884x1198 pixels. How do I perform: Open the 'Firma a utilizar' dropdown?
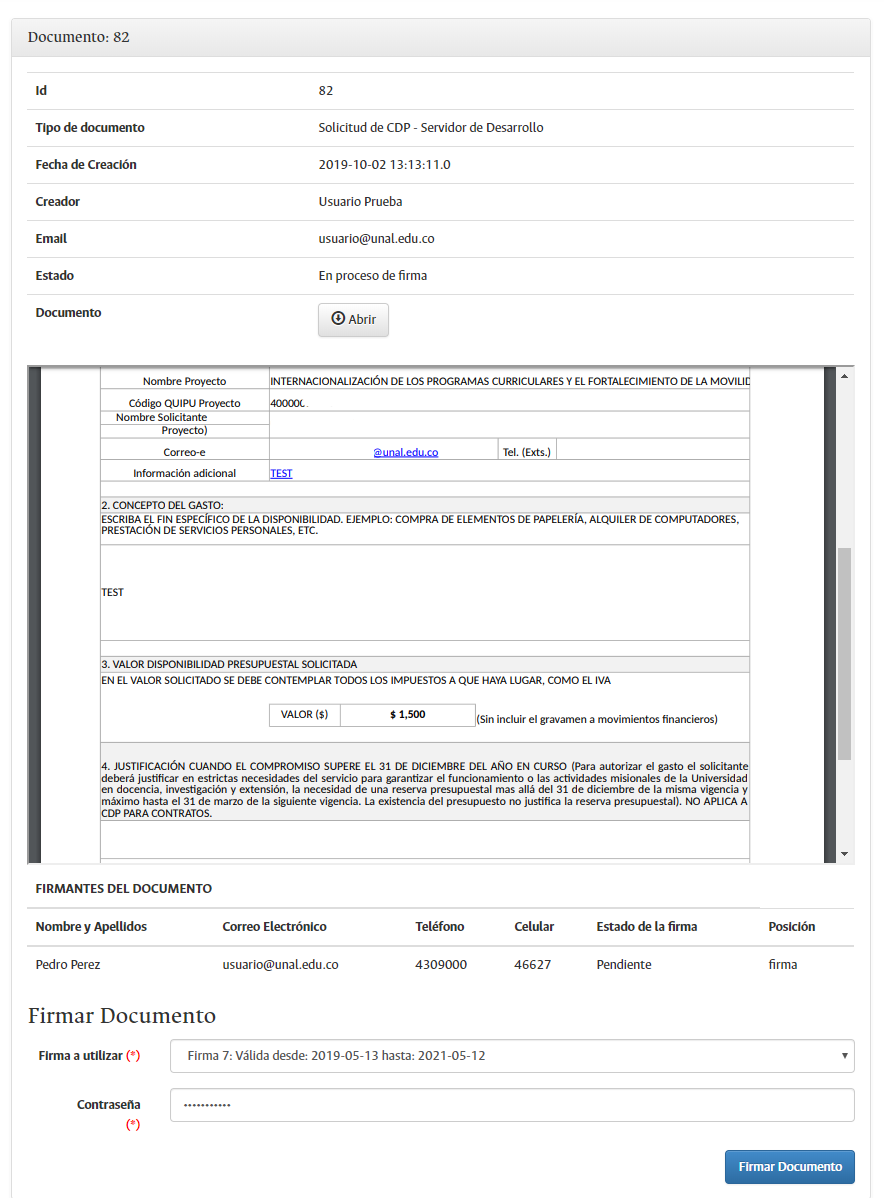tap(512, 1056)
